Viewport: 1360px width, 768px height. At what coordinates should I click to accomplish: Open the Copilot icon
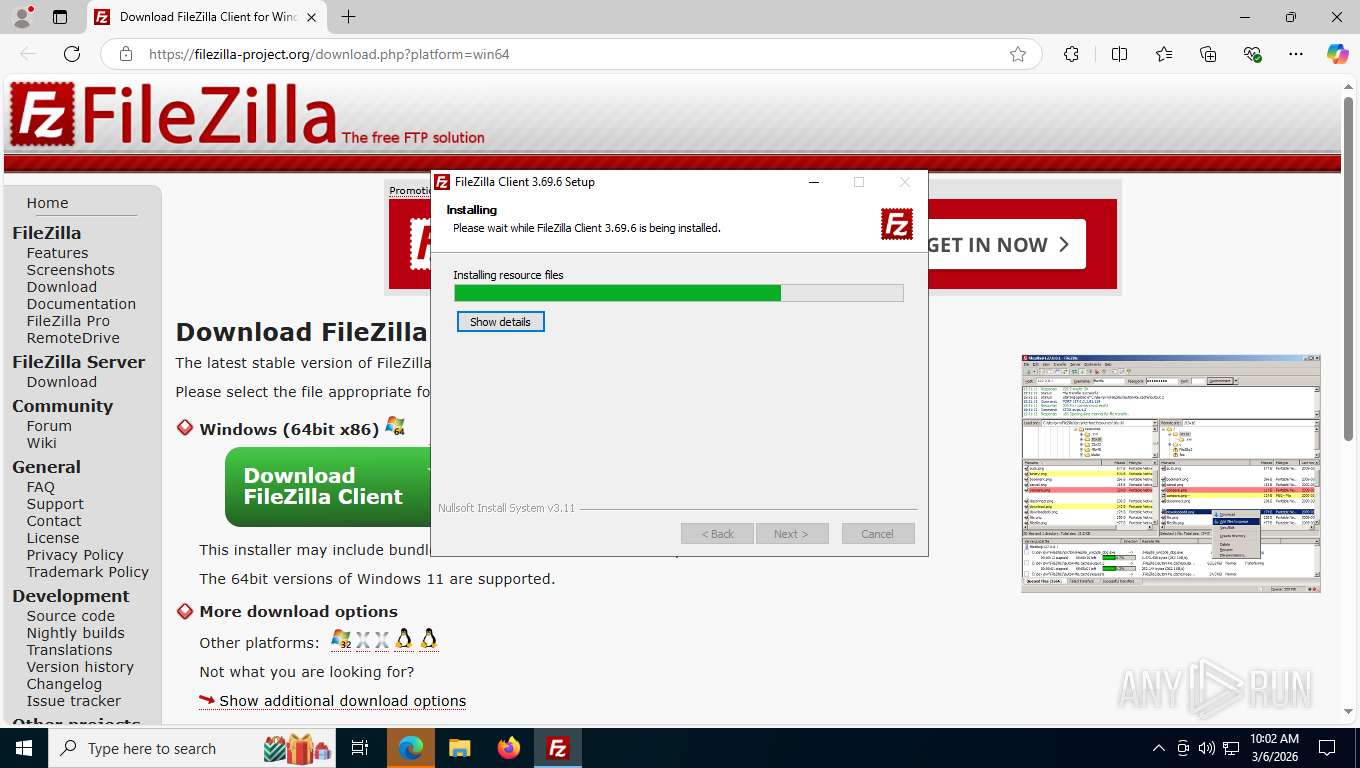tap(1337, 54)
